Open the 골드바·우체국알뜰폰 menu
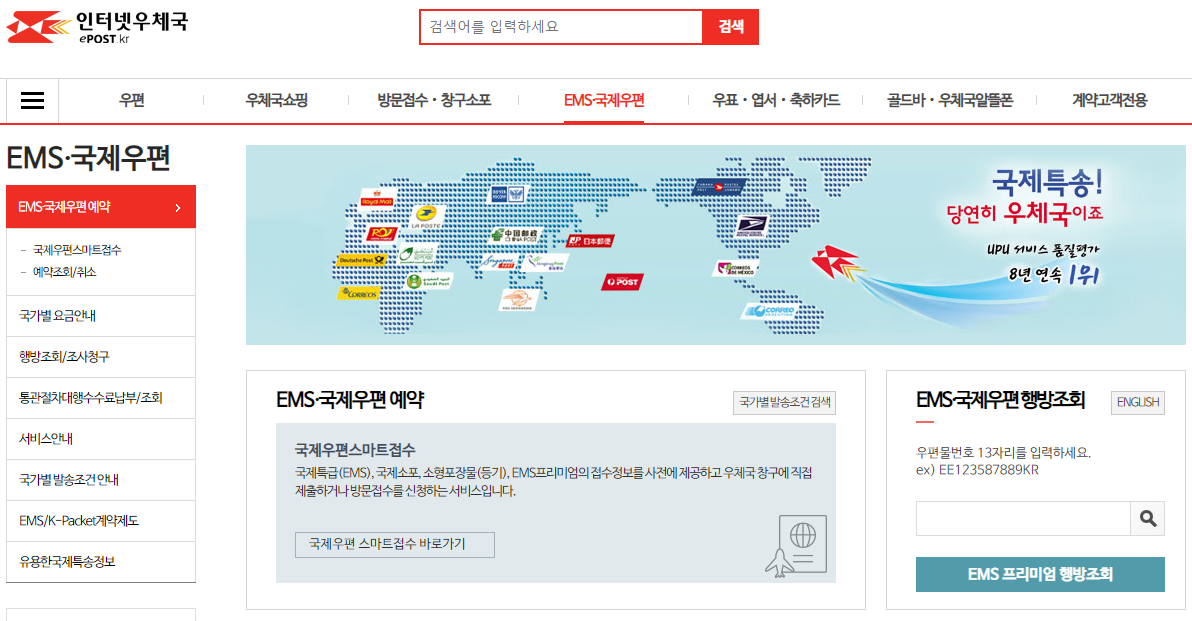Screen dimensions: 1192x621 (950, 100)
